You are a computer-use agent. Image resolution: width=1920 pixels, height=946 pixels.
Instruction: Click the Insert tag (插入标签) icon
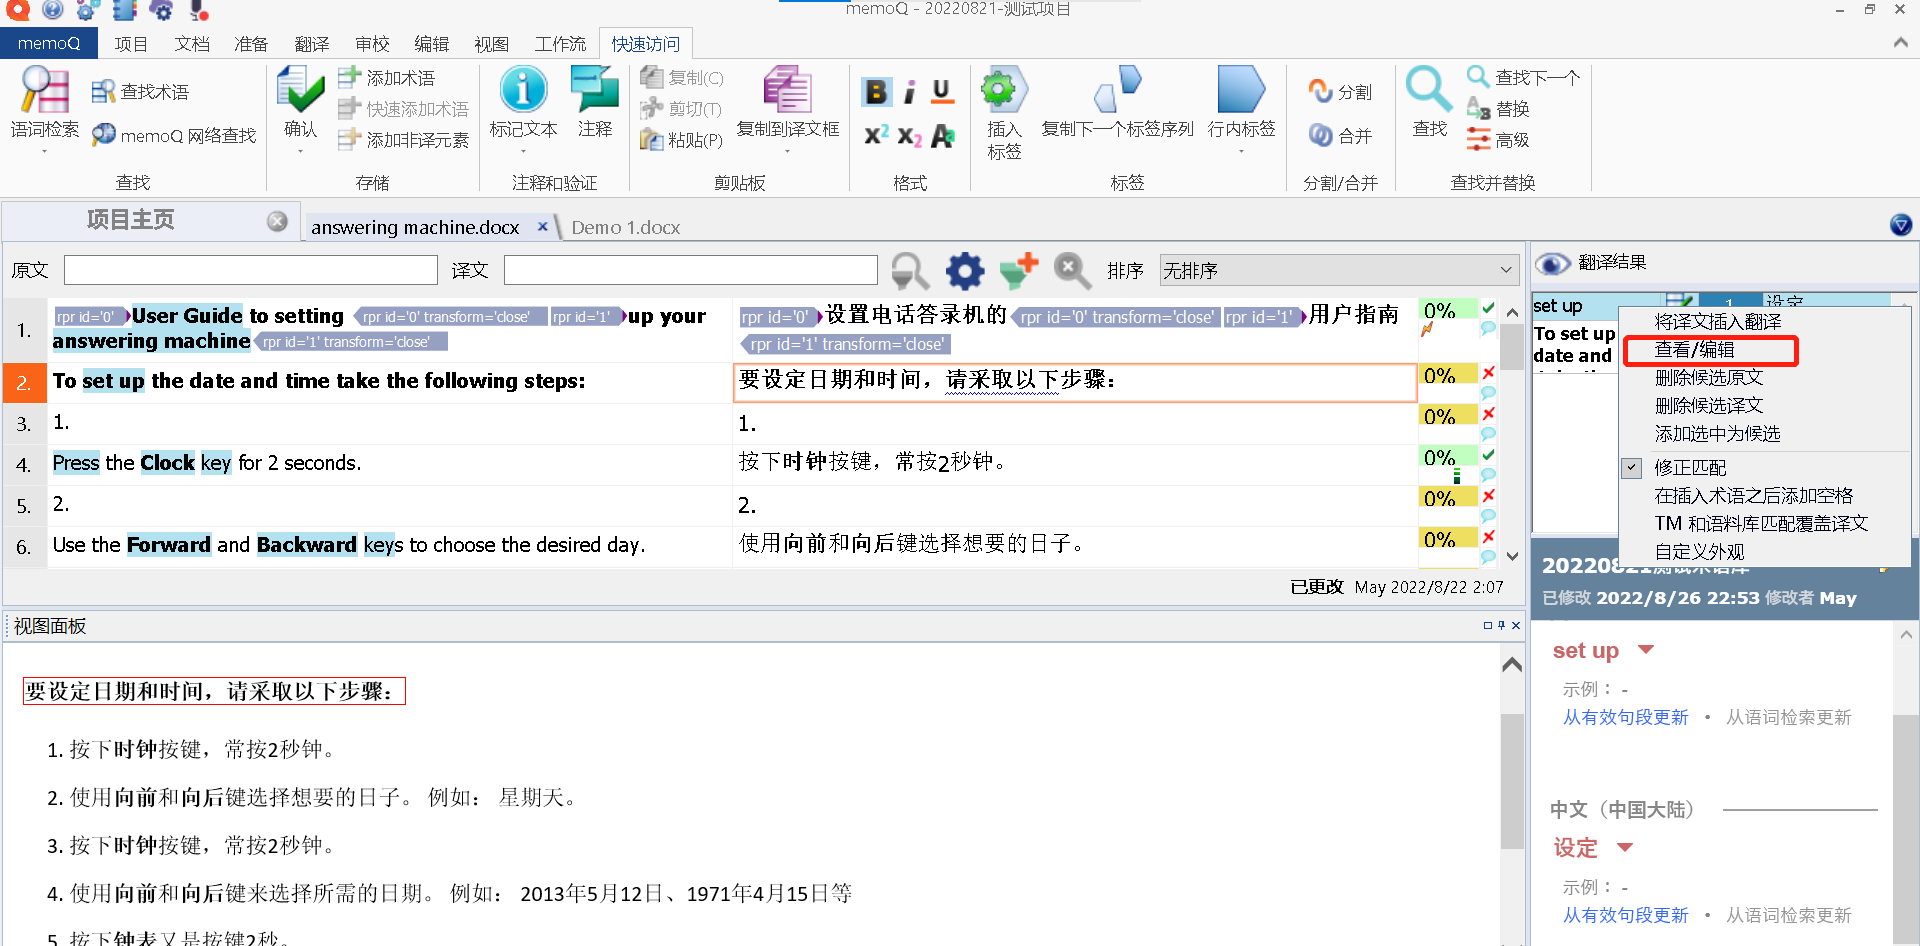coord(1003,90)
